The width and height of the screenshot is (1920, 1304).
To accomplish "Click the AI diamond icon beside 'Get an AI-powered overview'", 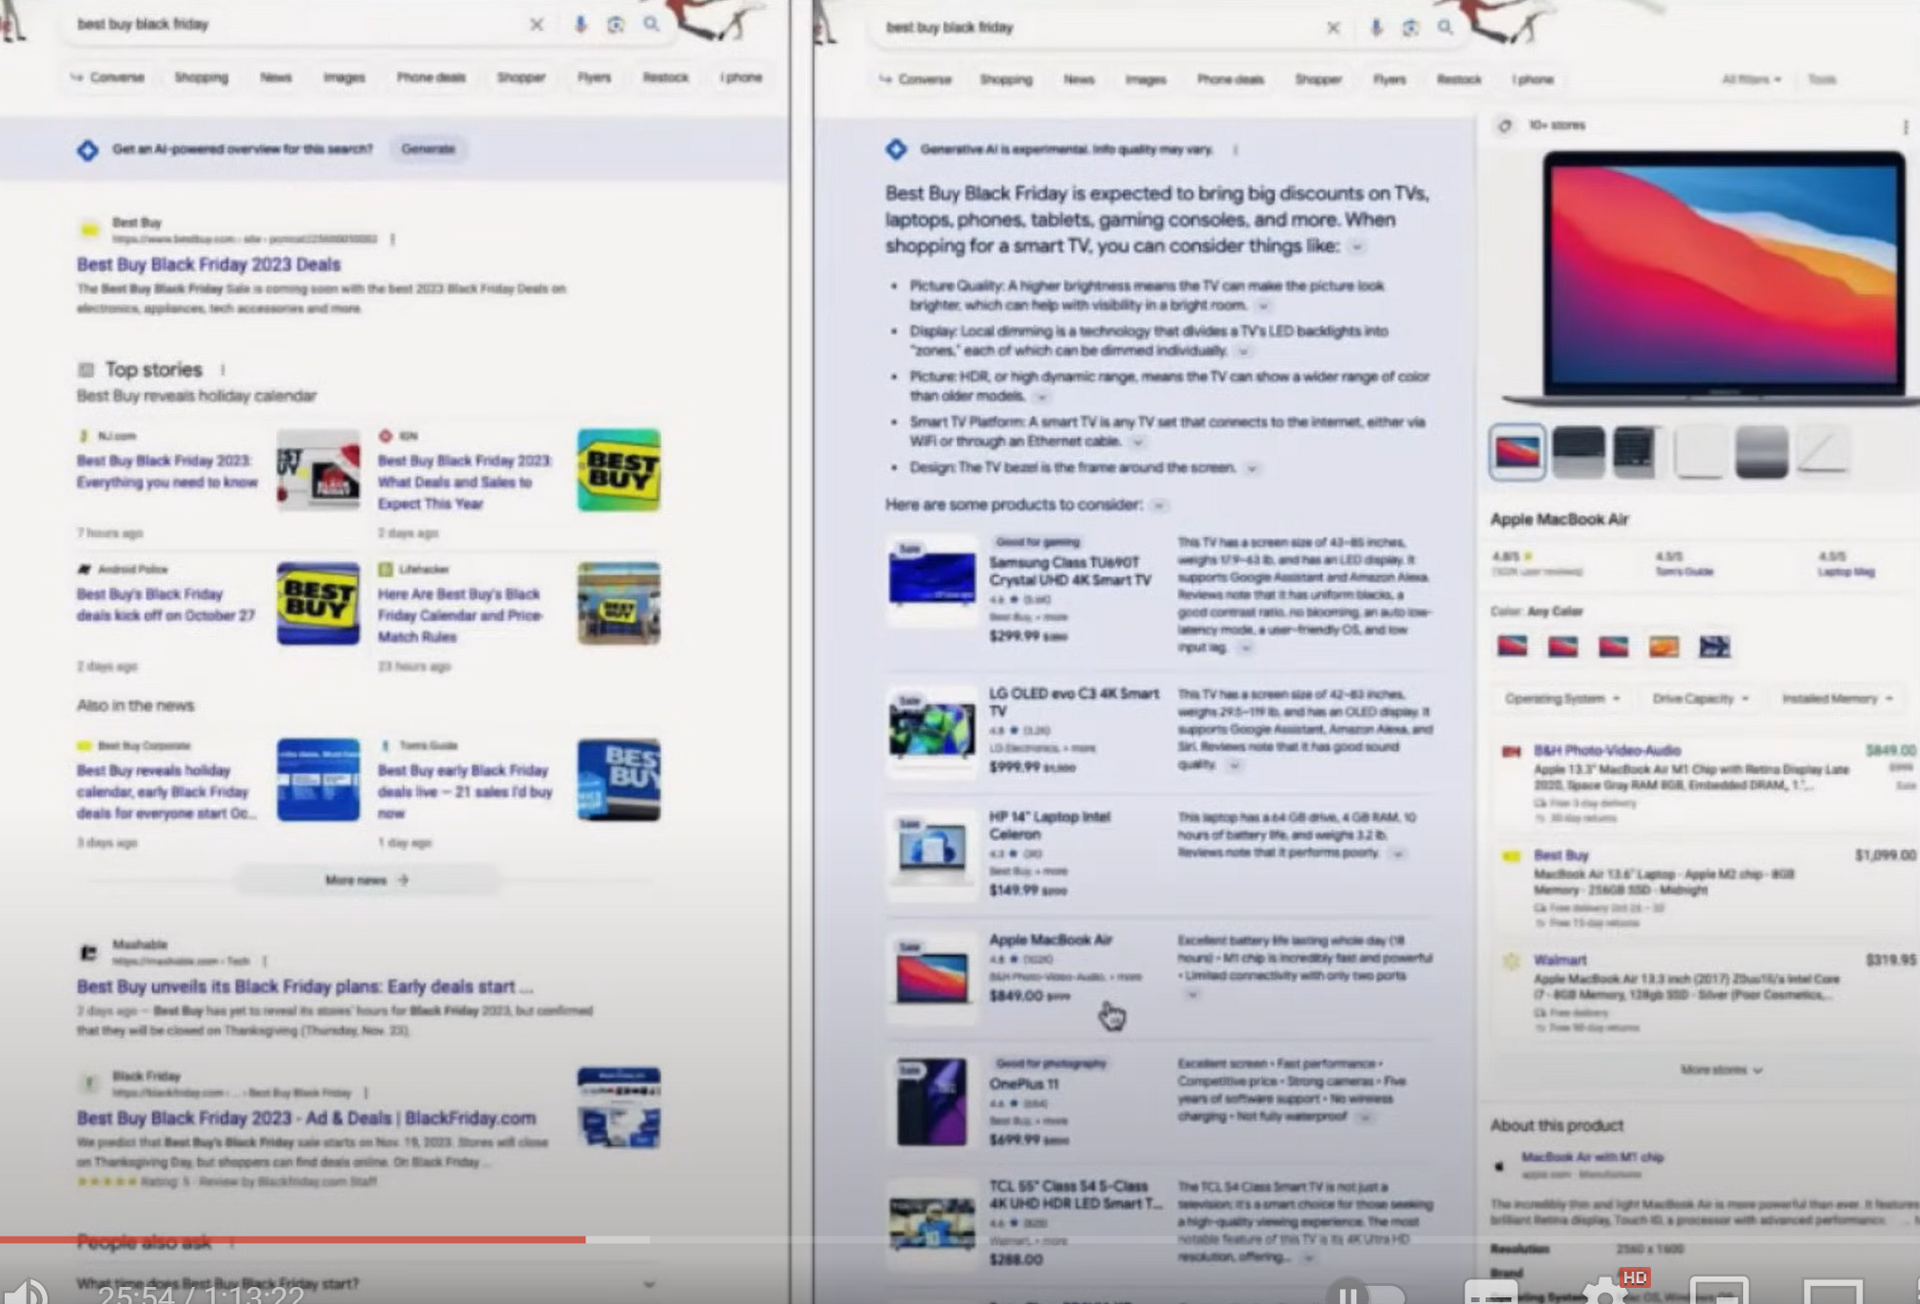I will click(x=88, y=150).
